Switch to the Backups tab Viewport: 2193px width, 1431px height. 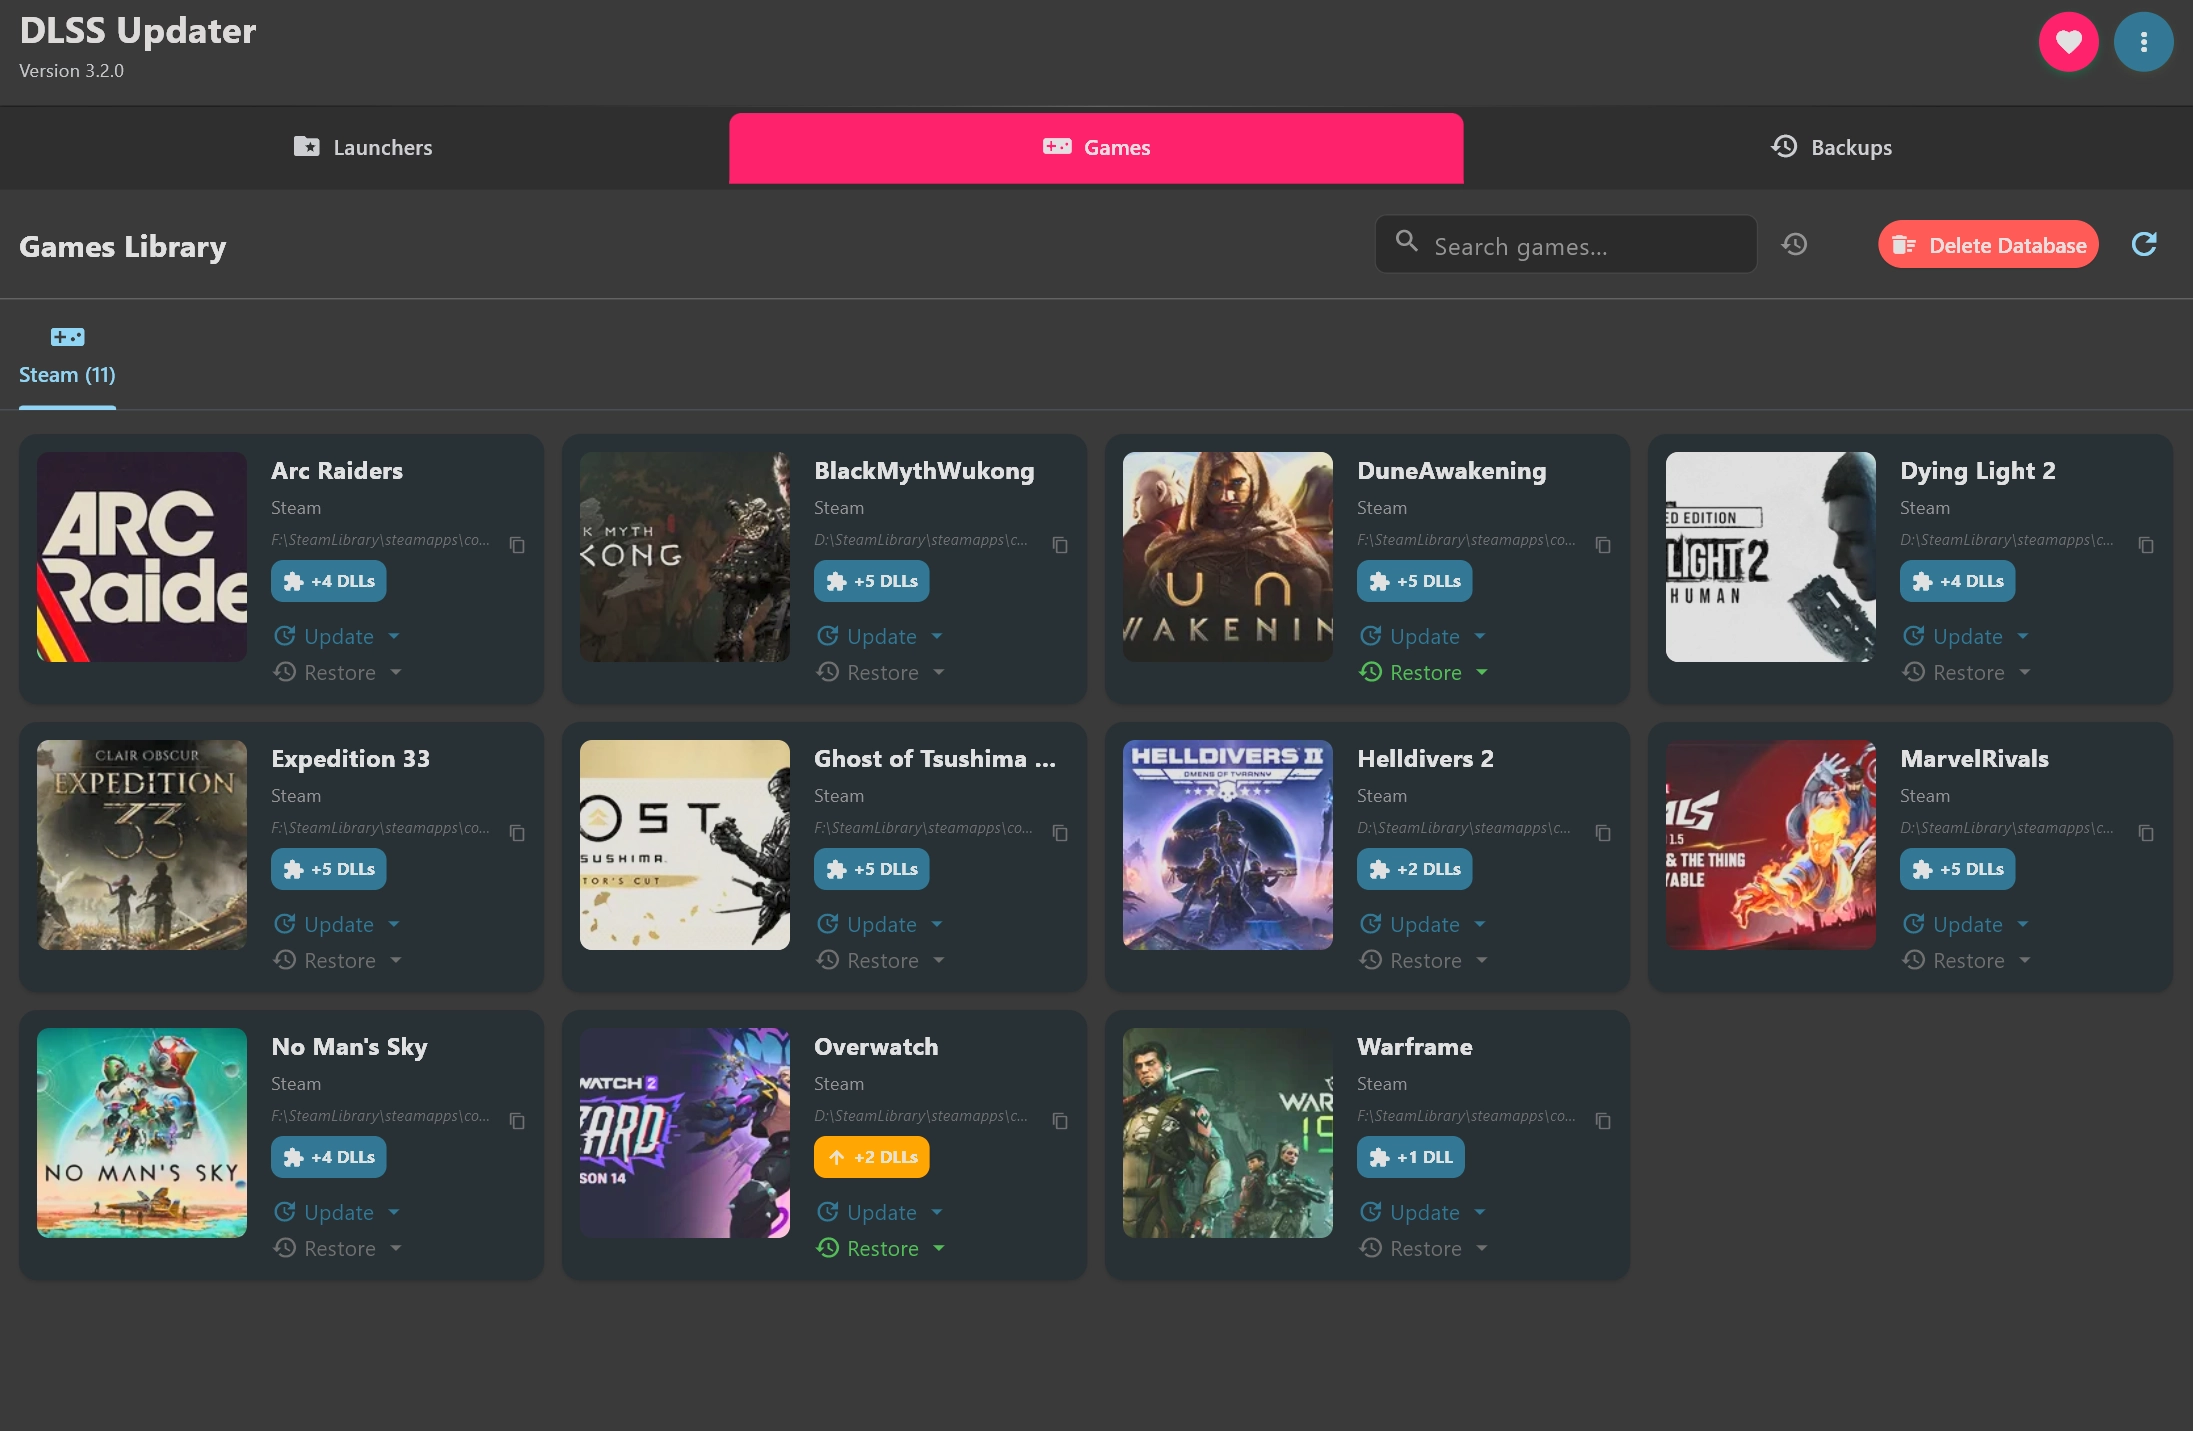[1831, 148]
